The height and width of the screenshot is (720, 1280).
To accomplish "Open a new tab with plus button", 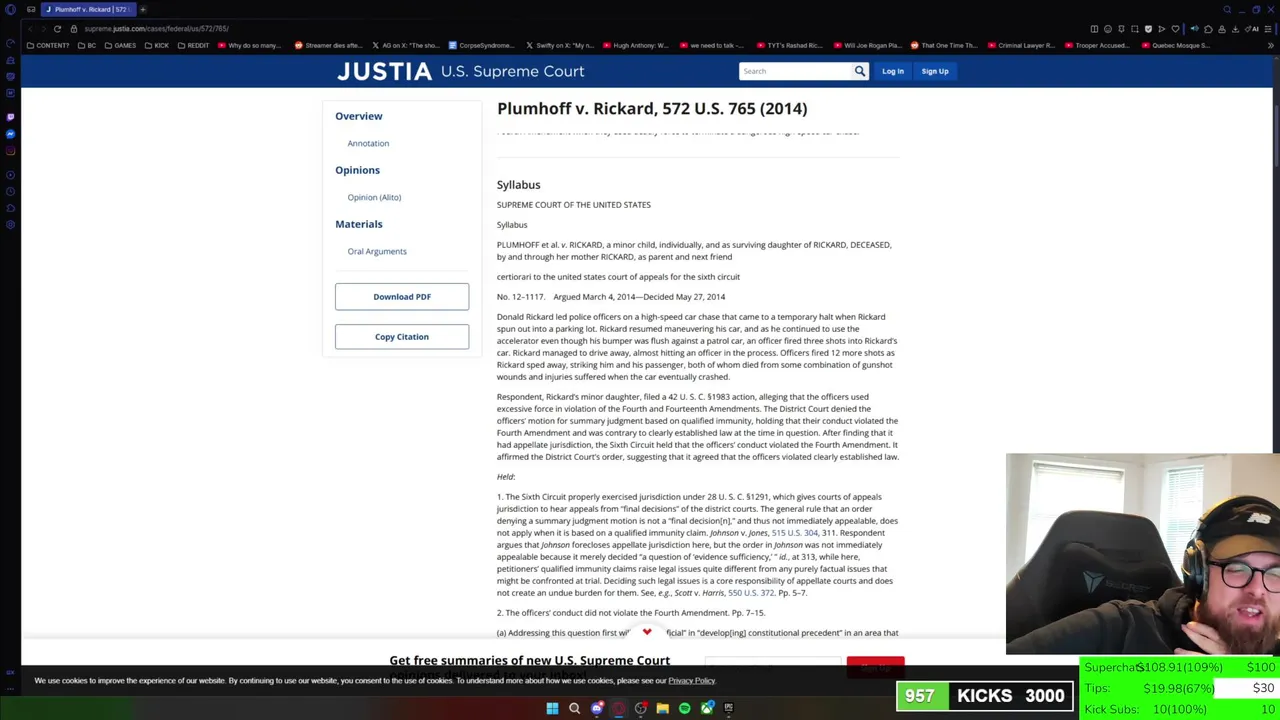I will pos(143,9).
